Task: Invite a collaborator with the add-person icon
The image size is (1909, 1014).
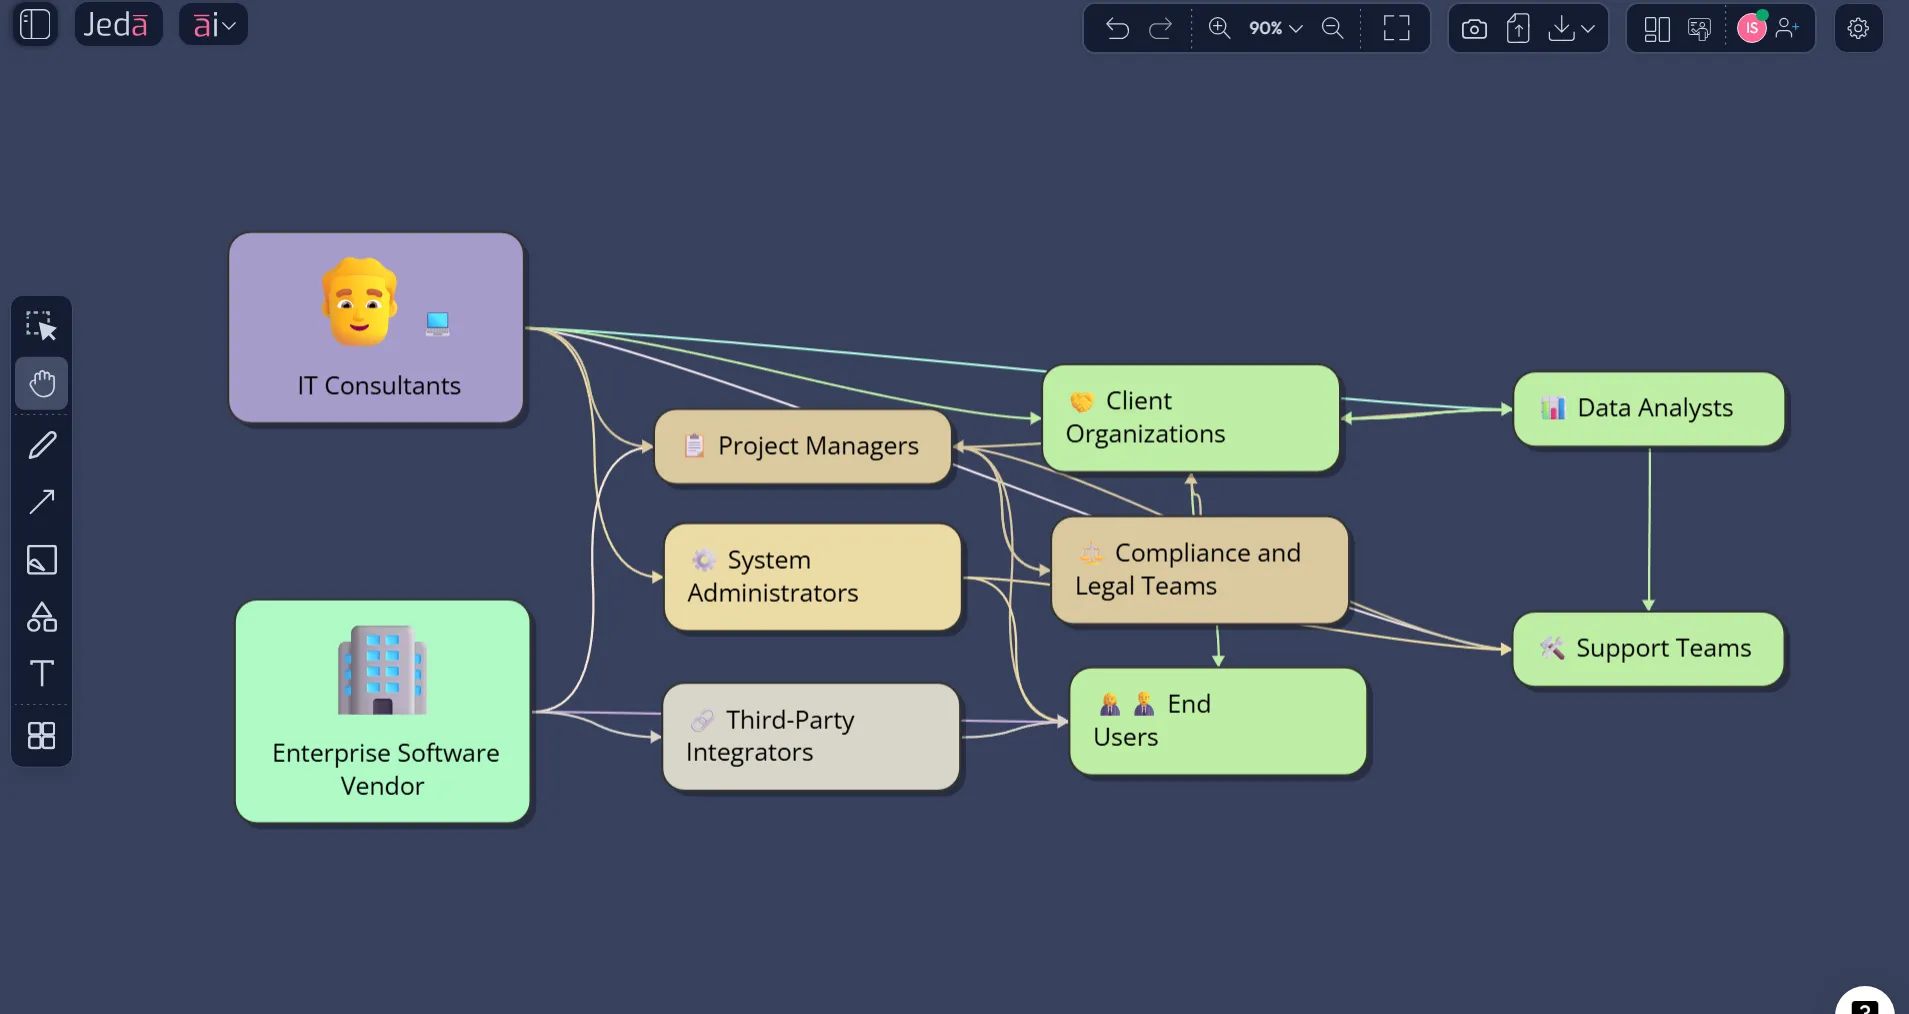Action: tap(1789, 28)
